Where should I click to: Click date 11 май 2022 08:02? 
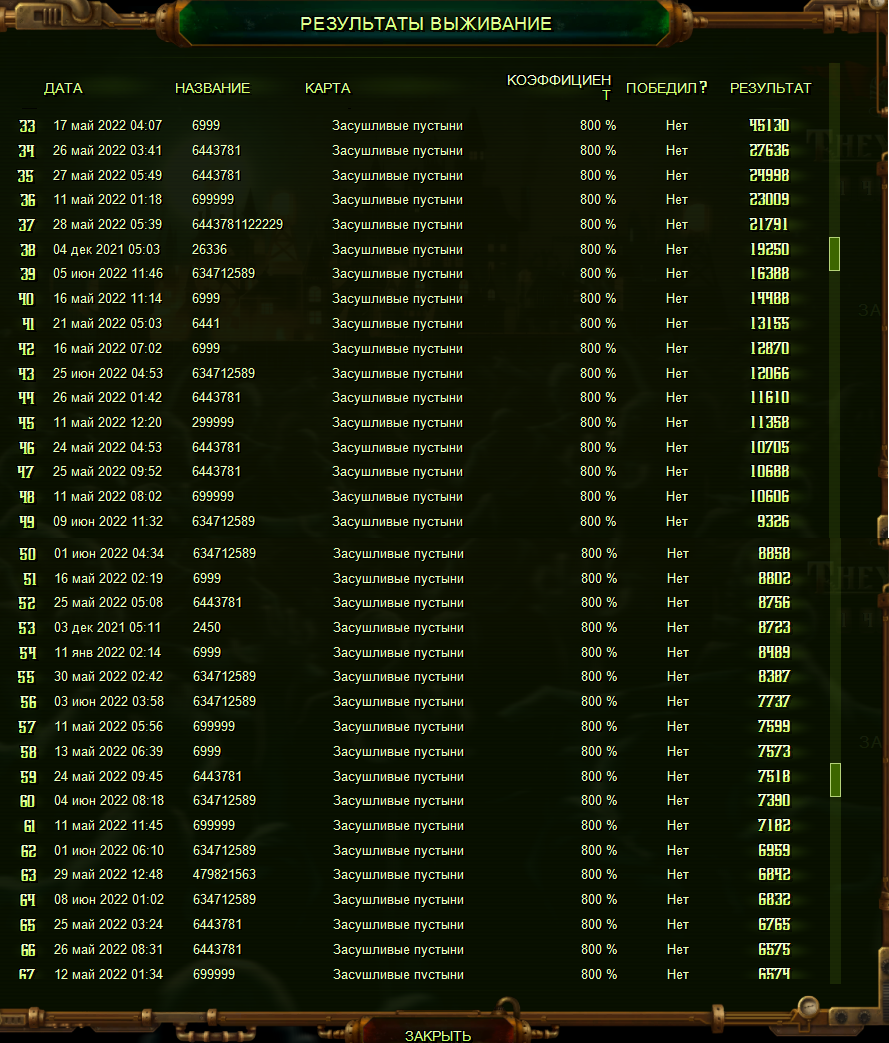click(107, 496)
